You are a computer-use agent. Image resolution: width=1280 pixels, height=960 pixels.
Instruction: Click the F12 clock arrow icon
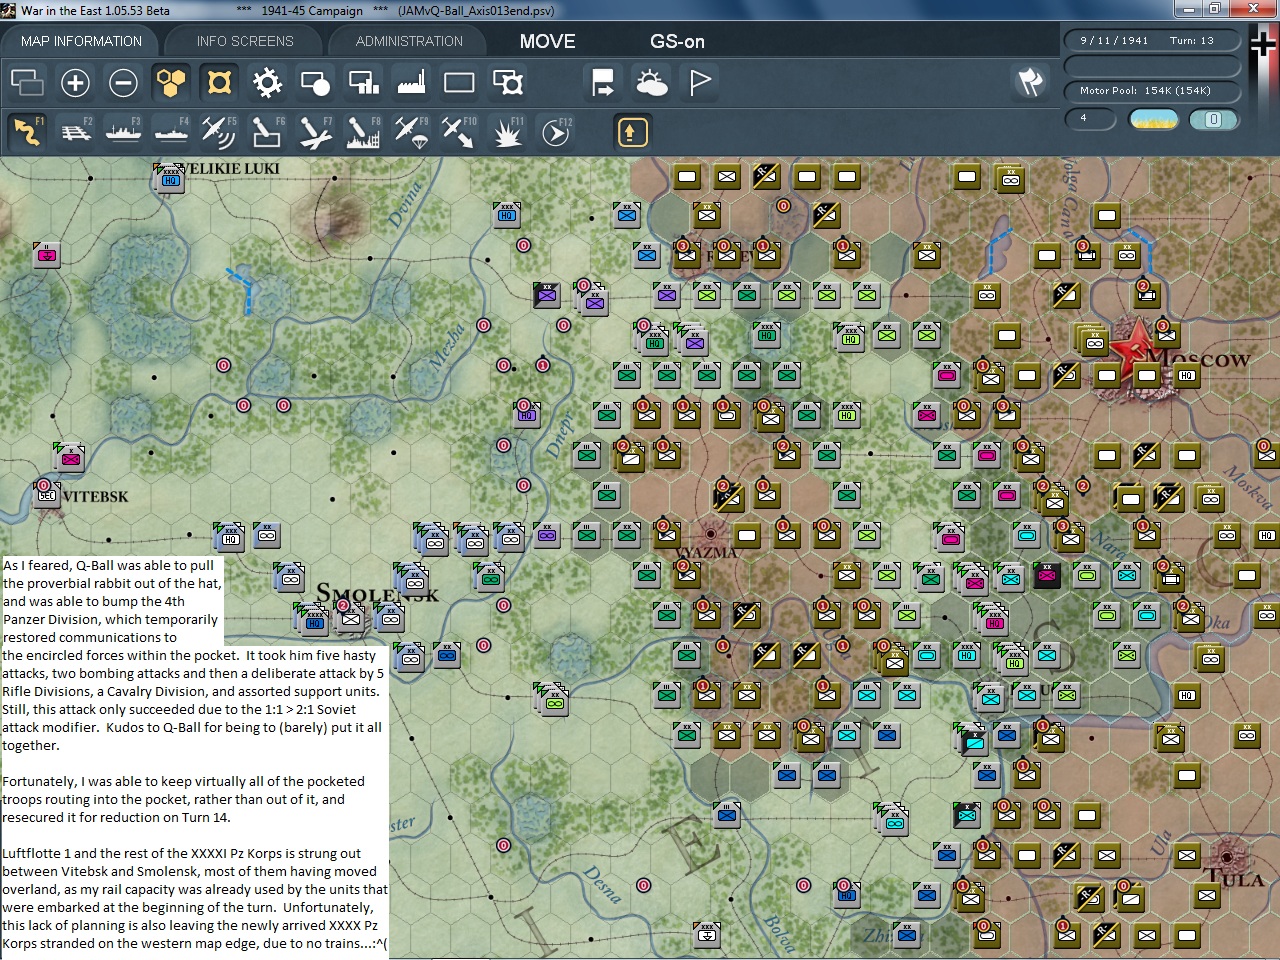point(555,132)
